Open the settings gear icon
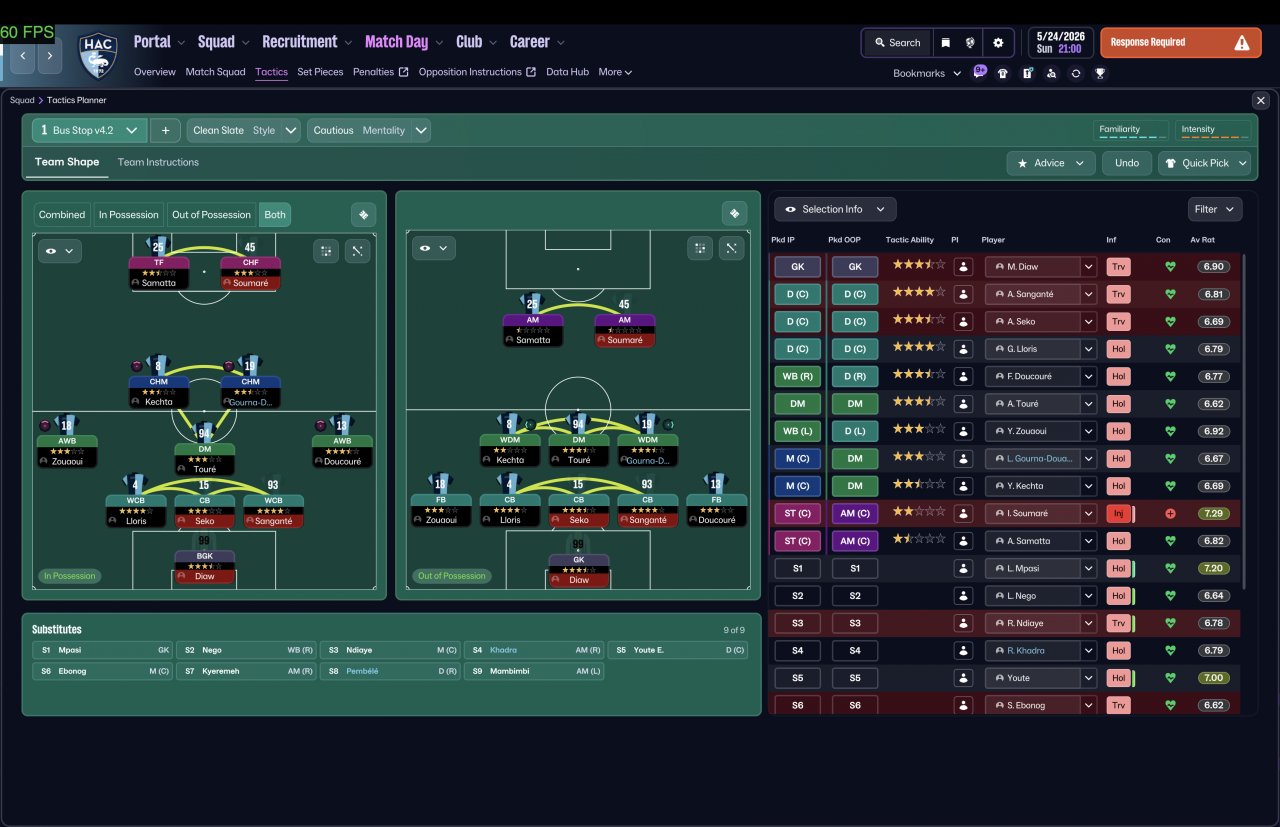1280x827 pixels. [x=998, y=43]
